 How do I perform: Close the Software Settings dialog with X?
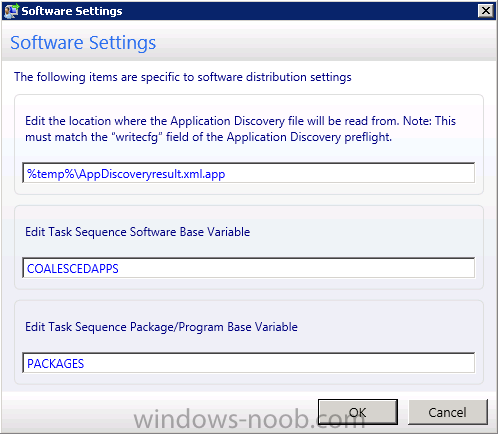click(x=485, y=11)
